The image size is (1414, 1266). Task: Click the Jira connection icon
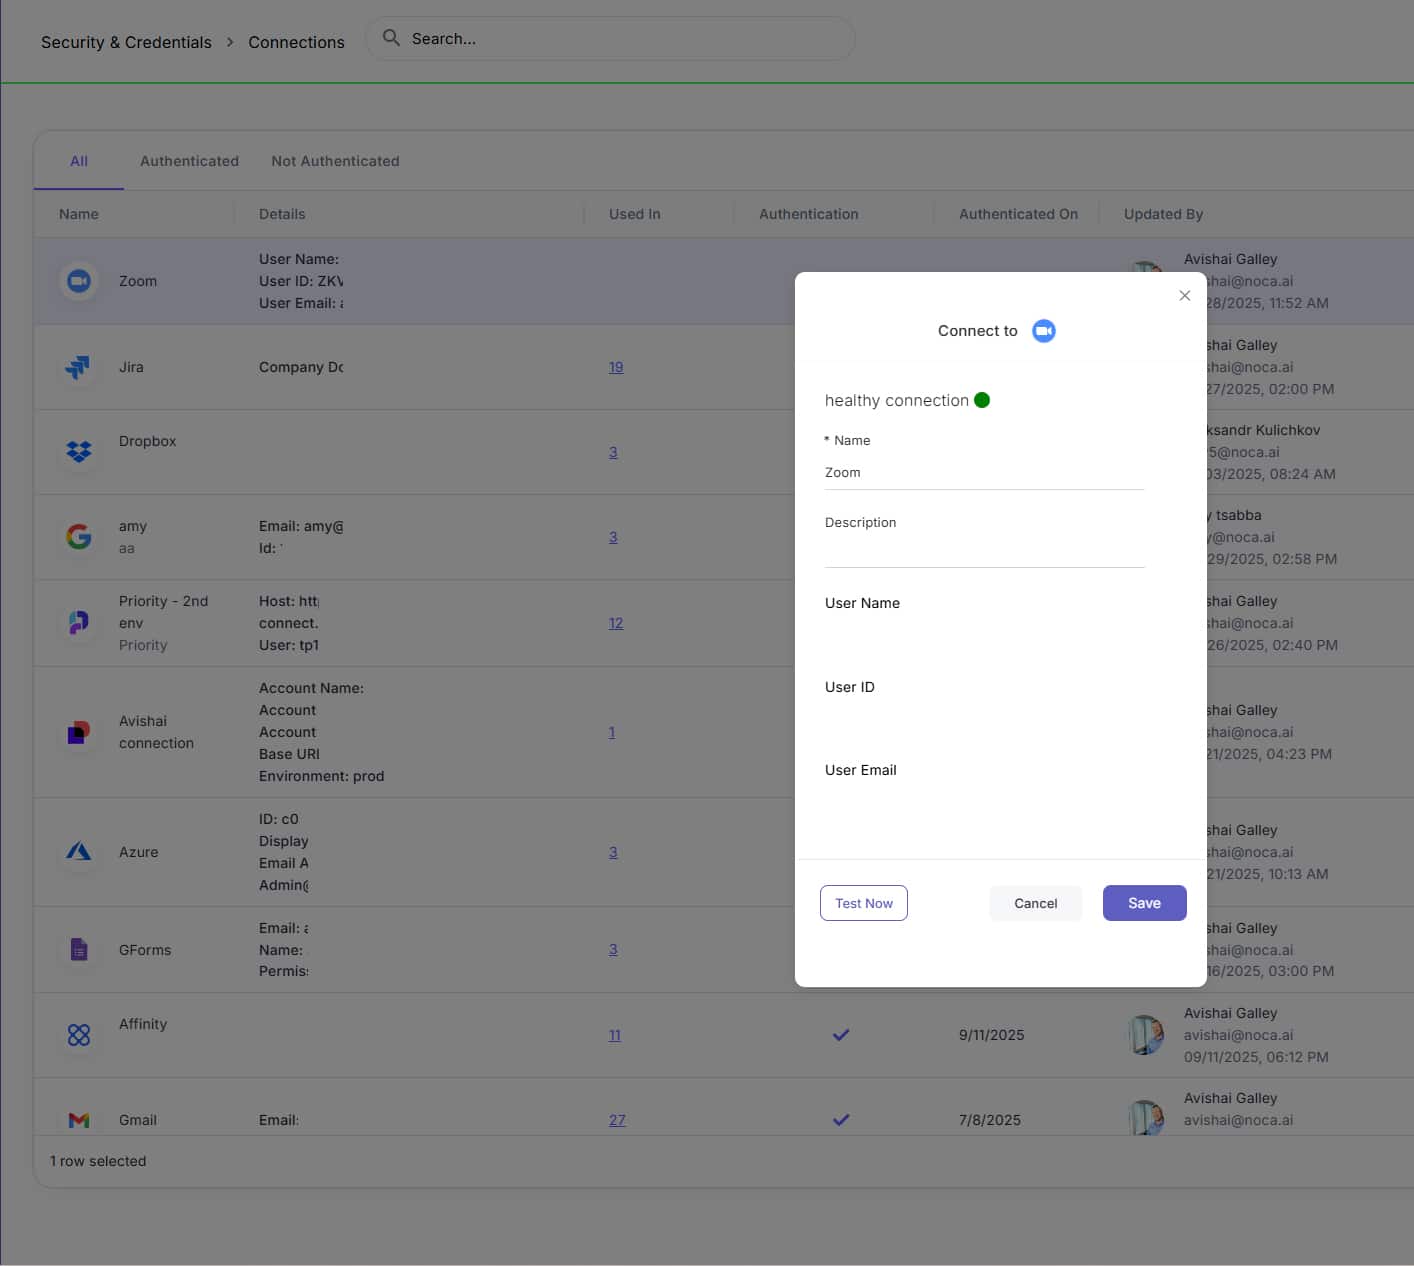78,367
